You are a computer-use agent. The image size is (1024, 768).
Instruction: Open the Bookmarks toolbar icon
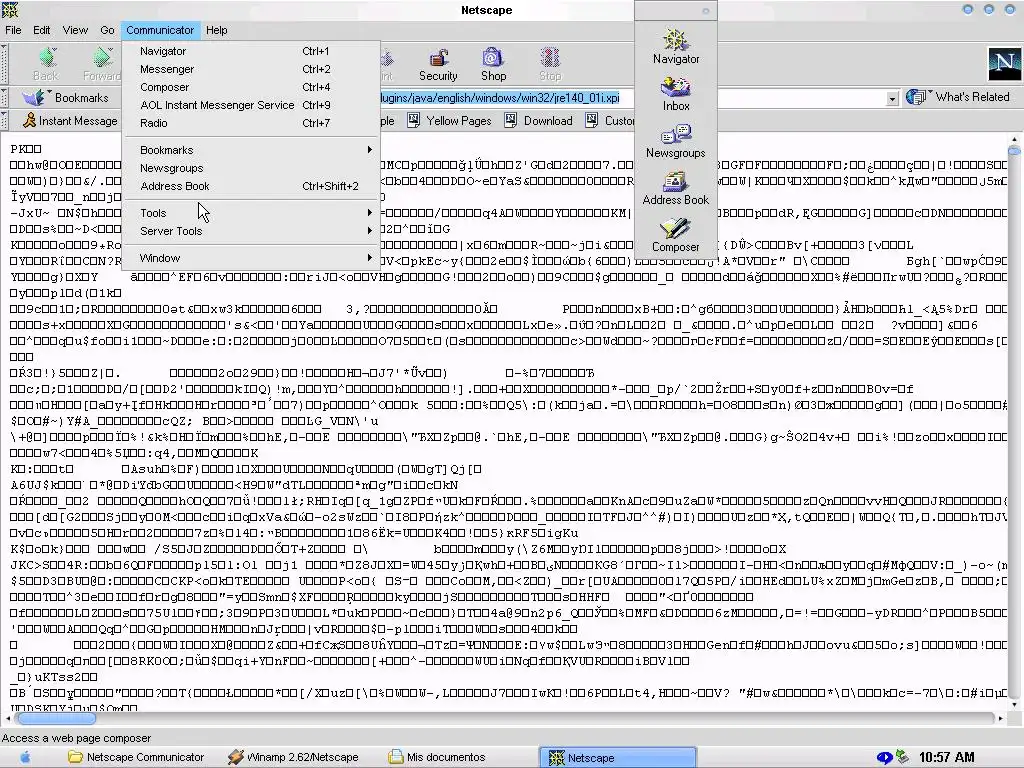pos(65,98)
